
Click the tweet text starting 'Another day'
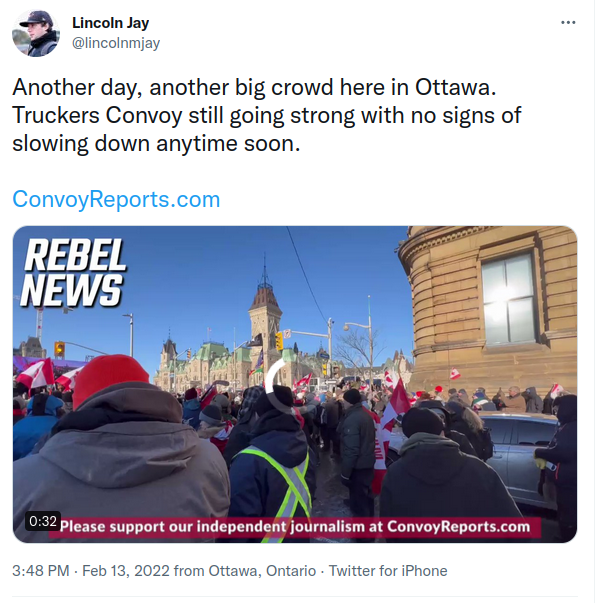tap(254, 87)
